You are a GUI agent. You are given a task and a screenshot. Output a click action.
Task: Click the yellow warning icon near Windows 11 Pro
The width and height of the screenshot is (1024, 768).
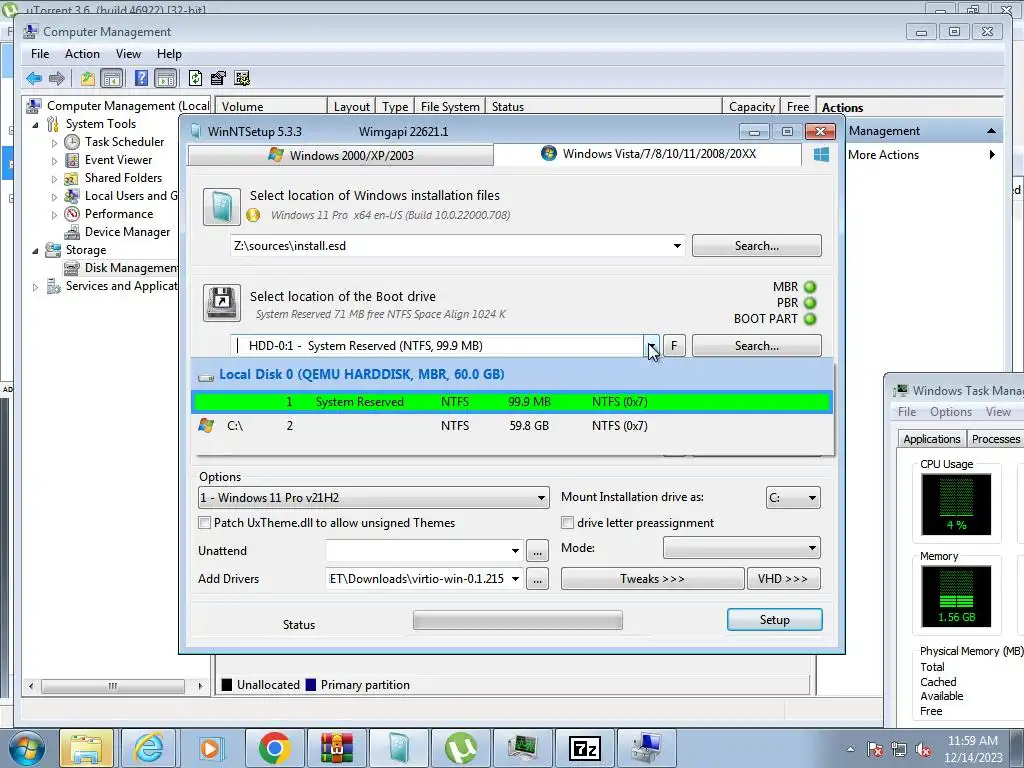(253, 215)
